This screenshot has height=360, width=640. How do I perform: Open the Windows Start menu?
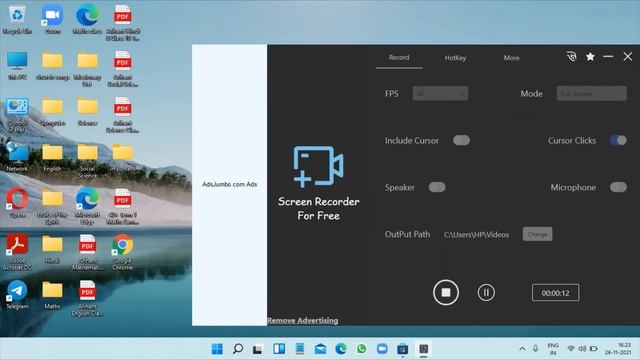(217, 349)
